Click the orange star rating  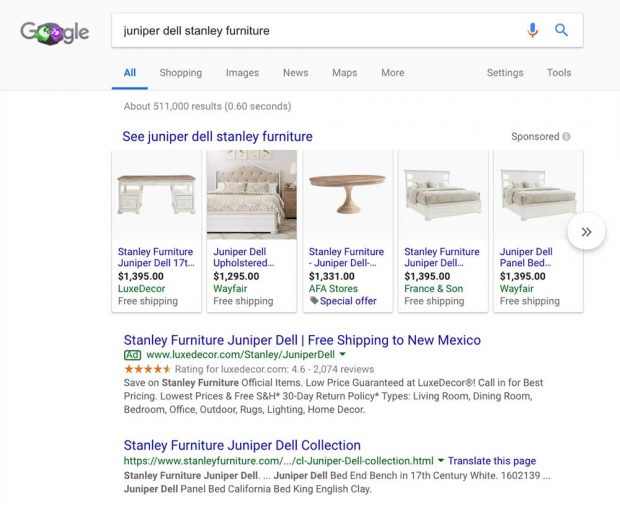(147, 369)
